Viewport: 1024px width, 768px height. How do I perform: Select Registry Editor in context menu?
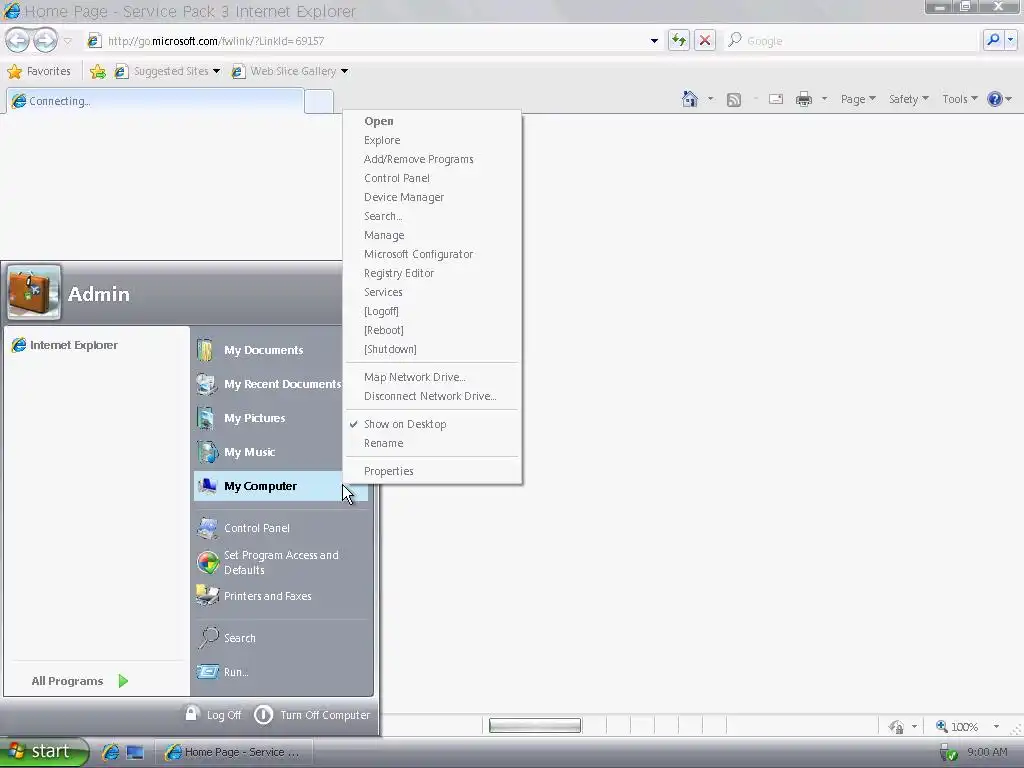pyautogui.click(x=432, y=273)
